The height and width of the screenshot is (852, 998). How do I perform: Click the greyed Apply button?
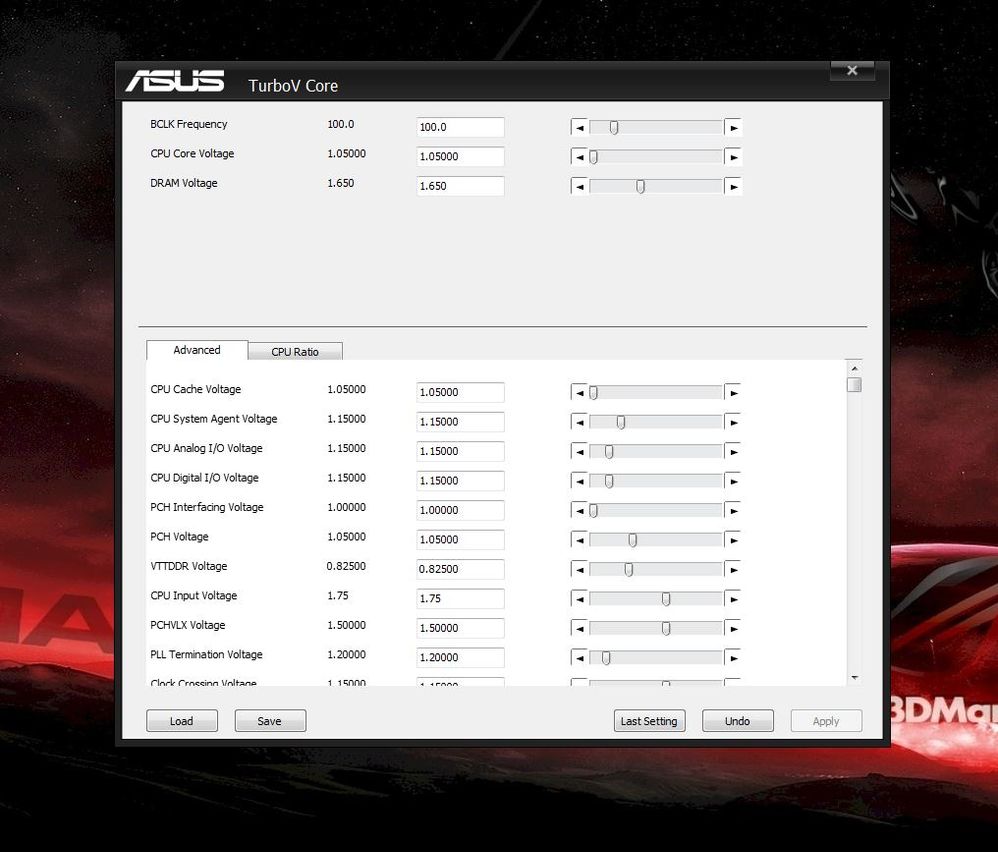pyautogui.click(x=826, y=720)
